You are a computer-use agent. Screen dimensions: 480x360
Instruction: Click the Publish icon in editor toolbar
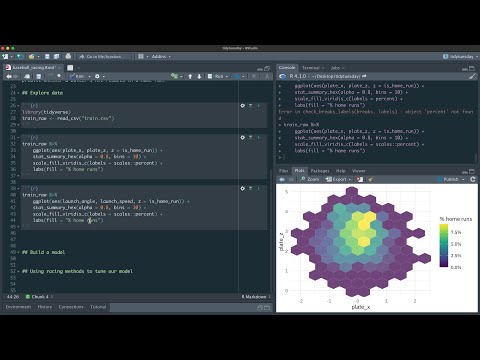237,76
